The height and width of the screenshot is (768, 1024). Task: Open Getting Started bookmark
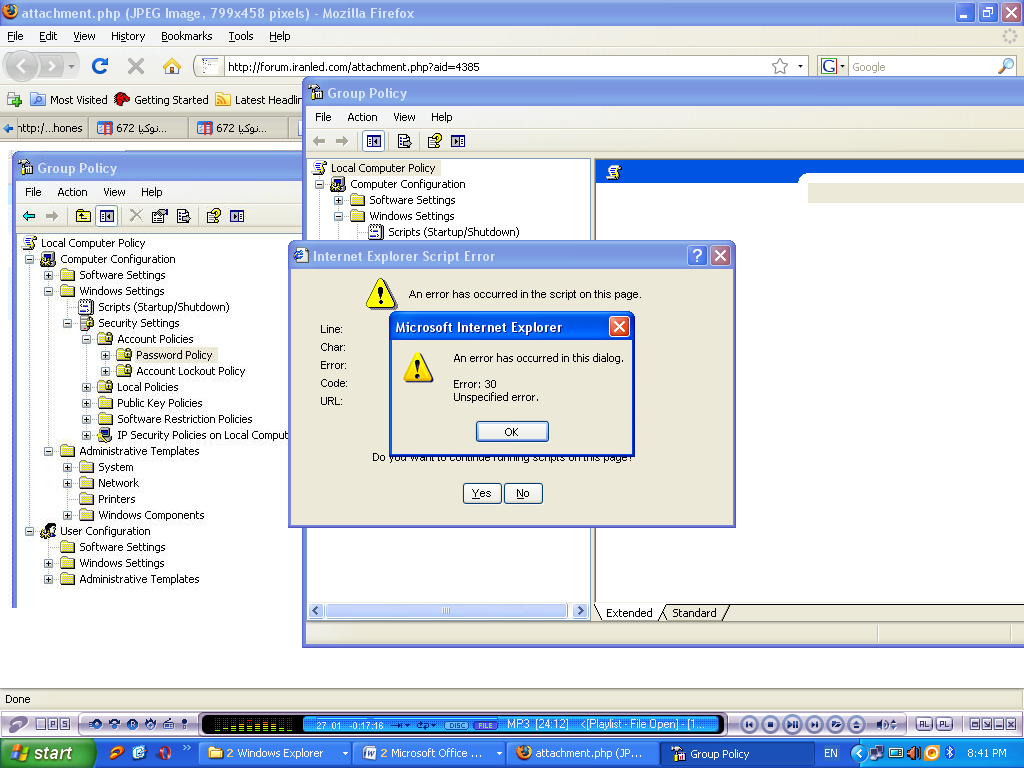click(x=161, y=99)
